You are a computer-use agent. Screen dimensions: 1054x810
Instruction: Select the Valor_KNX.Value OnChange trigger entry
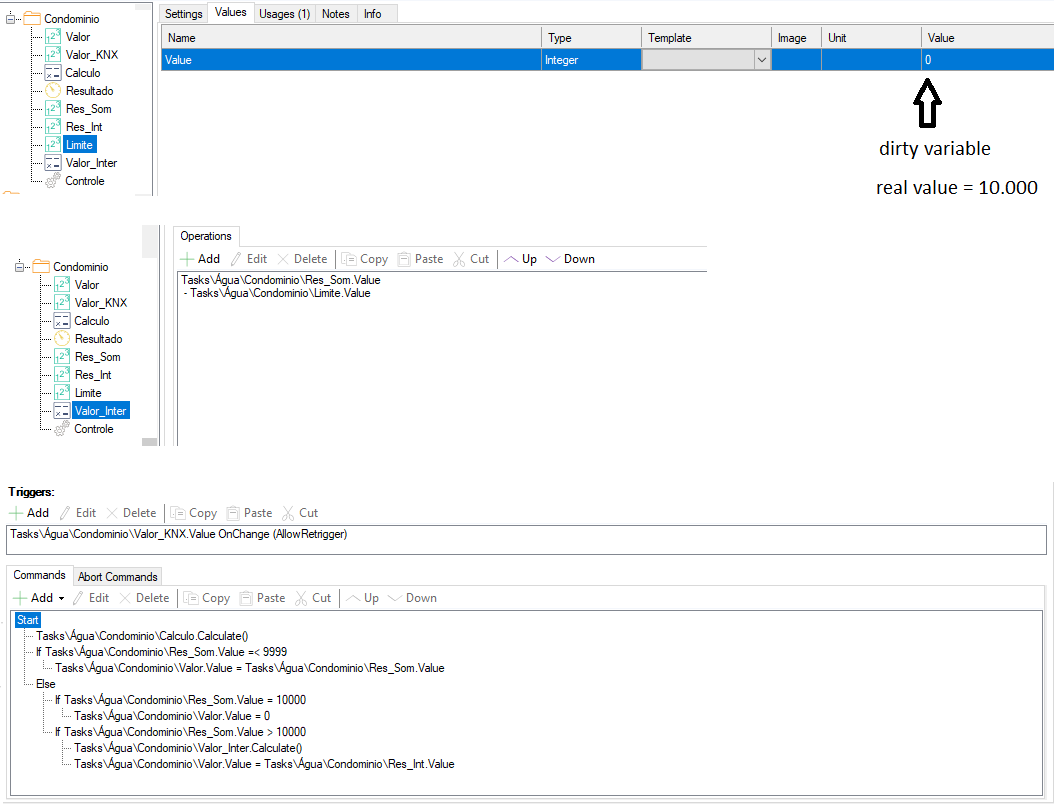coord(179,535)
